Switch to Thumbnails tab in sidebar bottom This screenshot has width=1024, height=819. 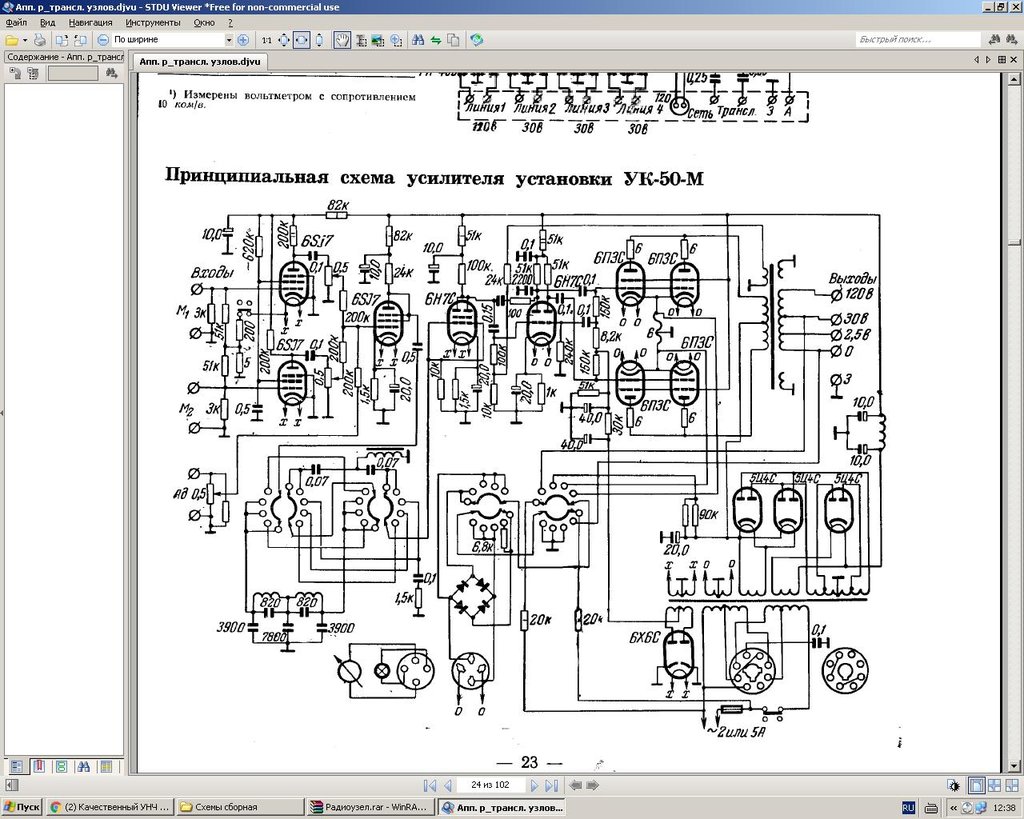click(61, 767)
